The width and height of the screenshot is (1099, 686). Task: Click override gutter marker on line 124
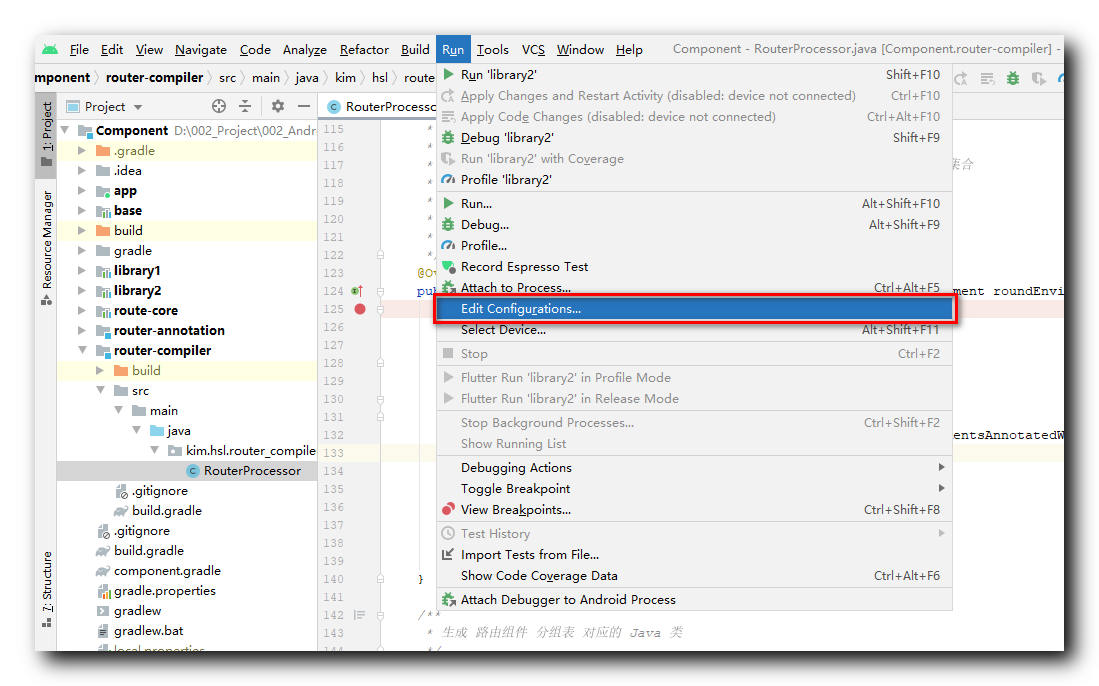click(357, 291)
